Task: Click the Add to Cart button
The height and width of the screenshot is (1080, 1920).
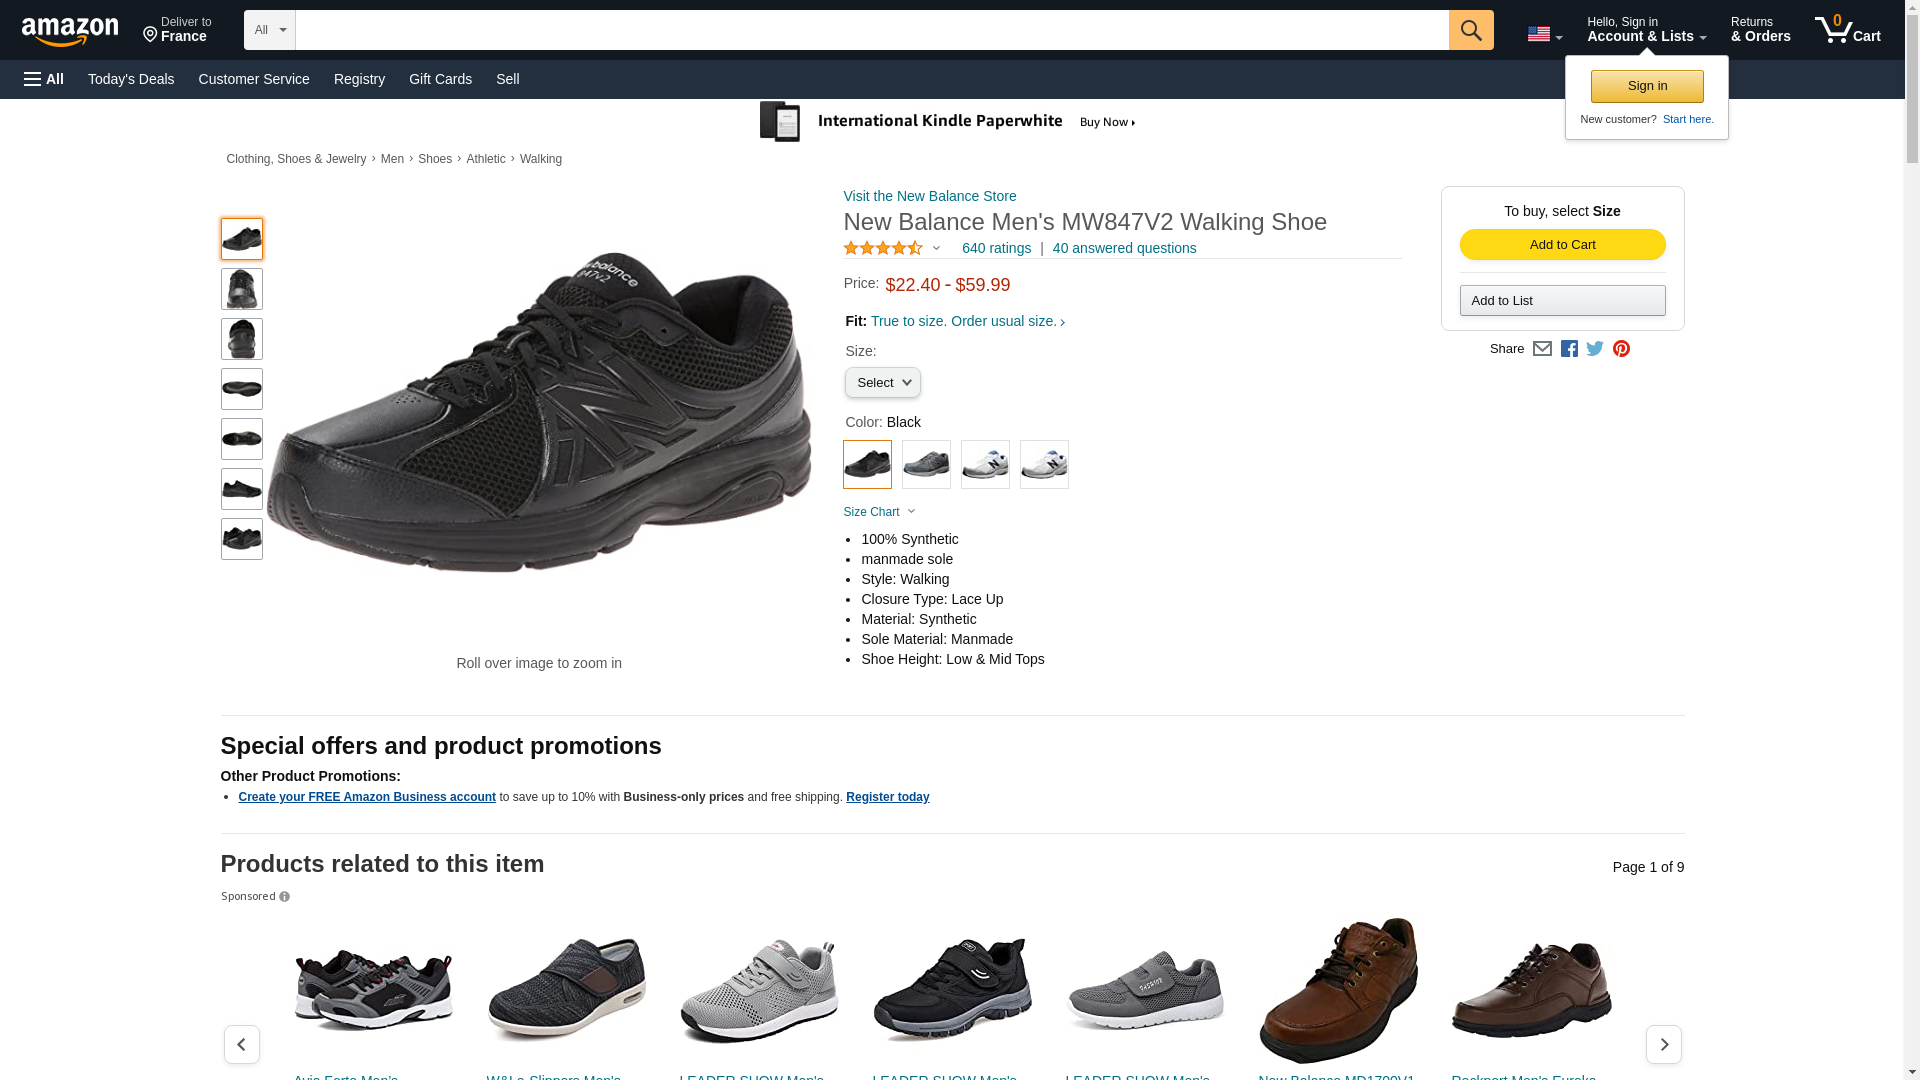Action: [x=1562, y=245]
